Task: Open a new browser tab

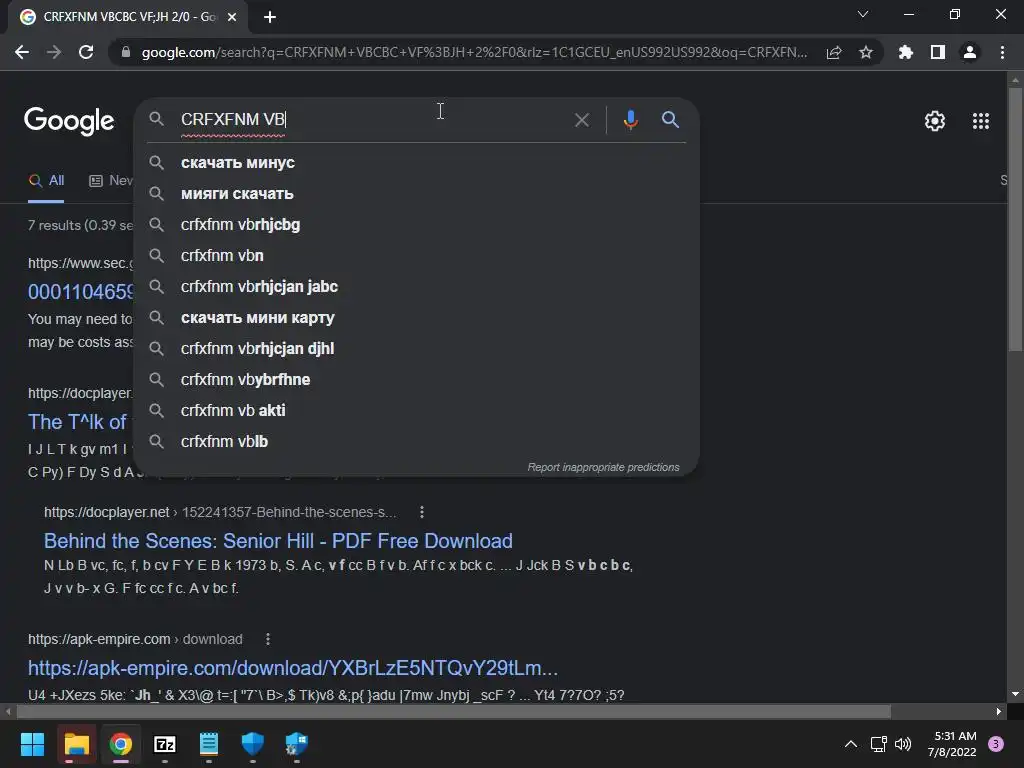Action: point(270,17)
